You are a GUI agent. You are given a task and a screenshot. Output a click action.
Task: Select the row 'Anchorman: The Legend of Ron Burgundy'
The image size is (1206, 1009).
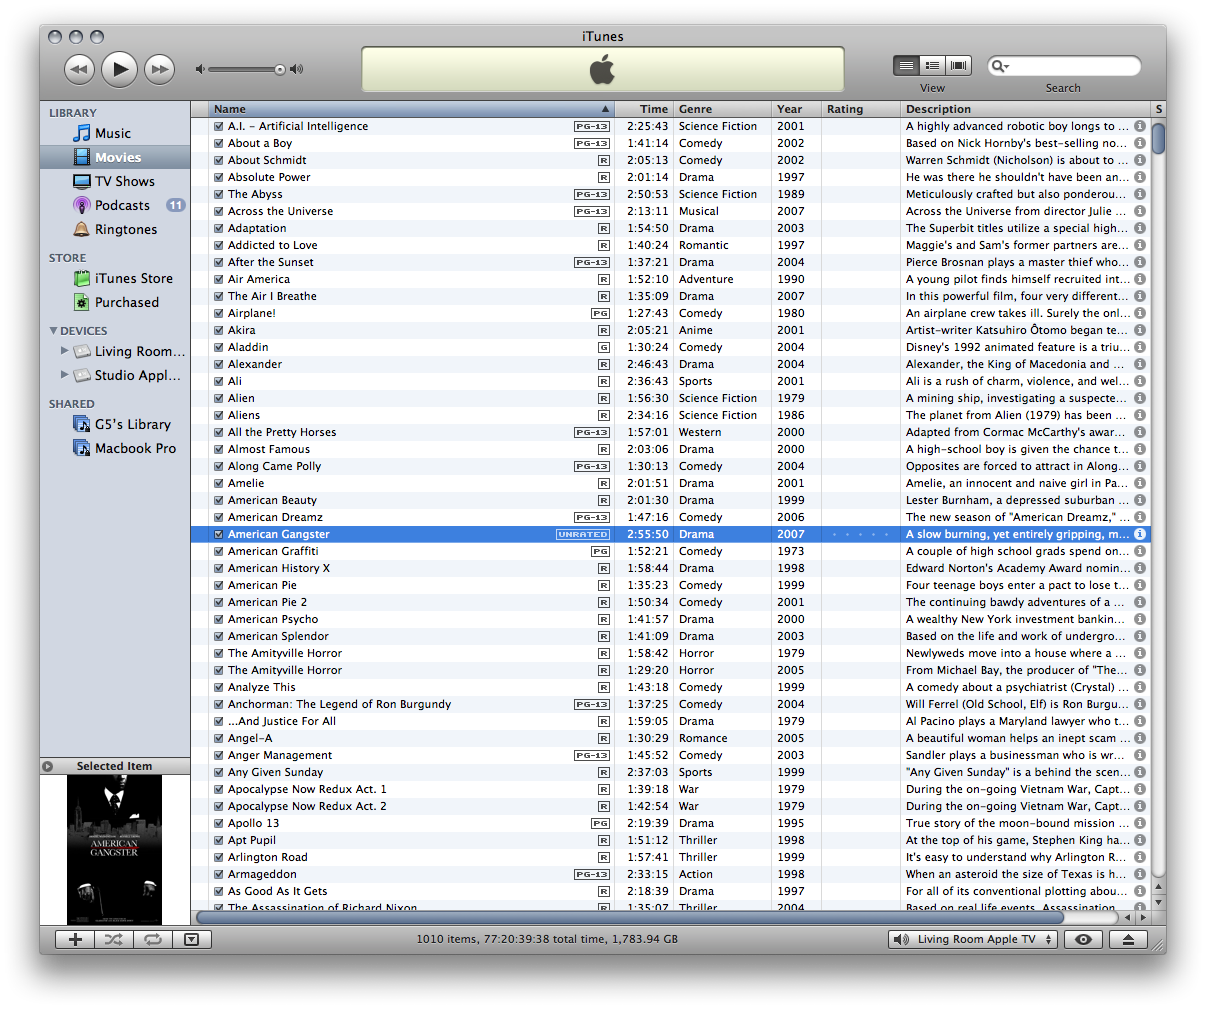click(670, 704)
